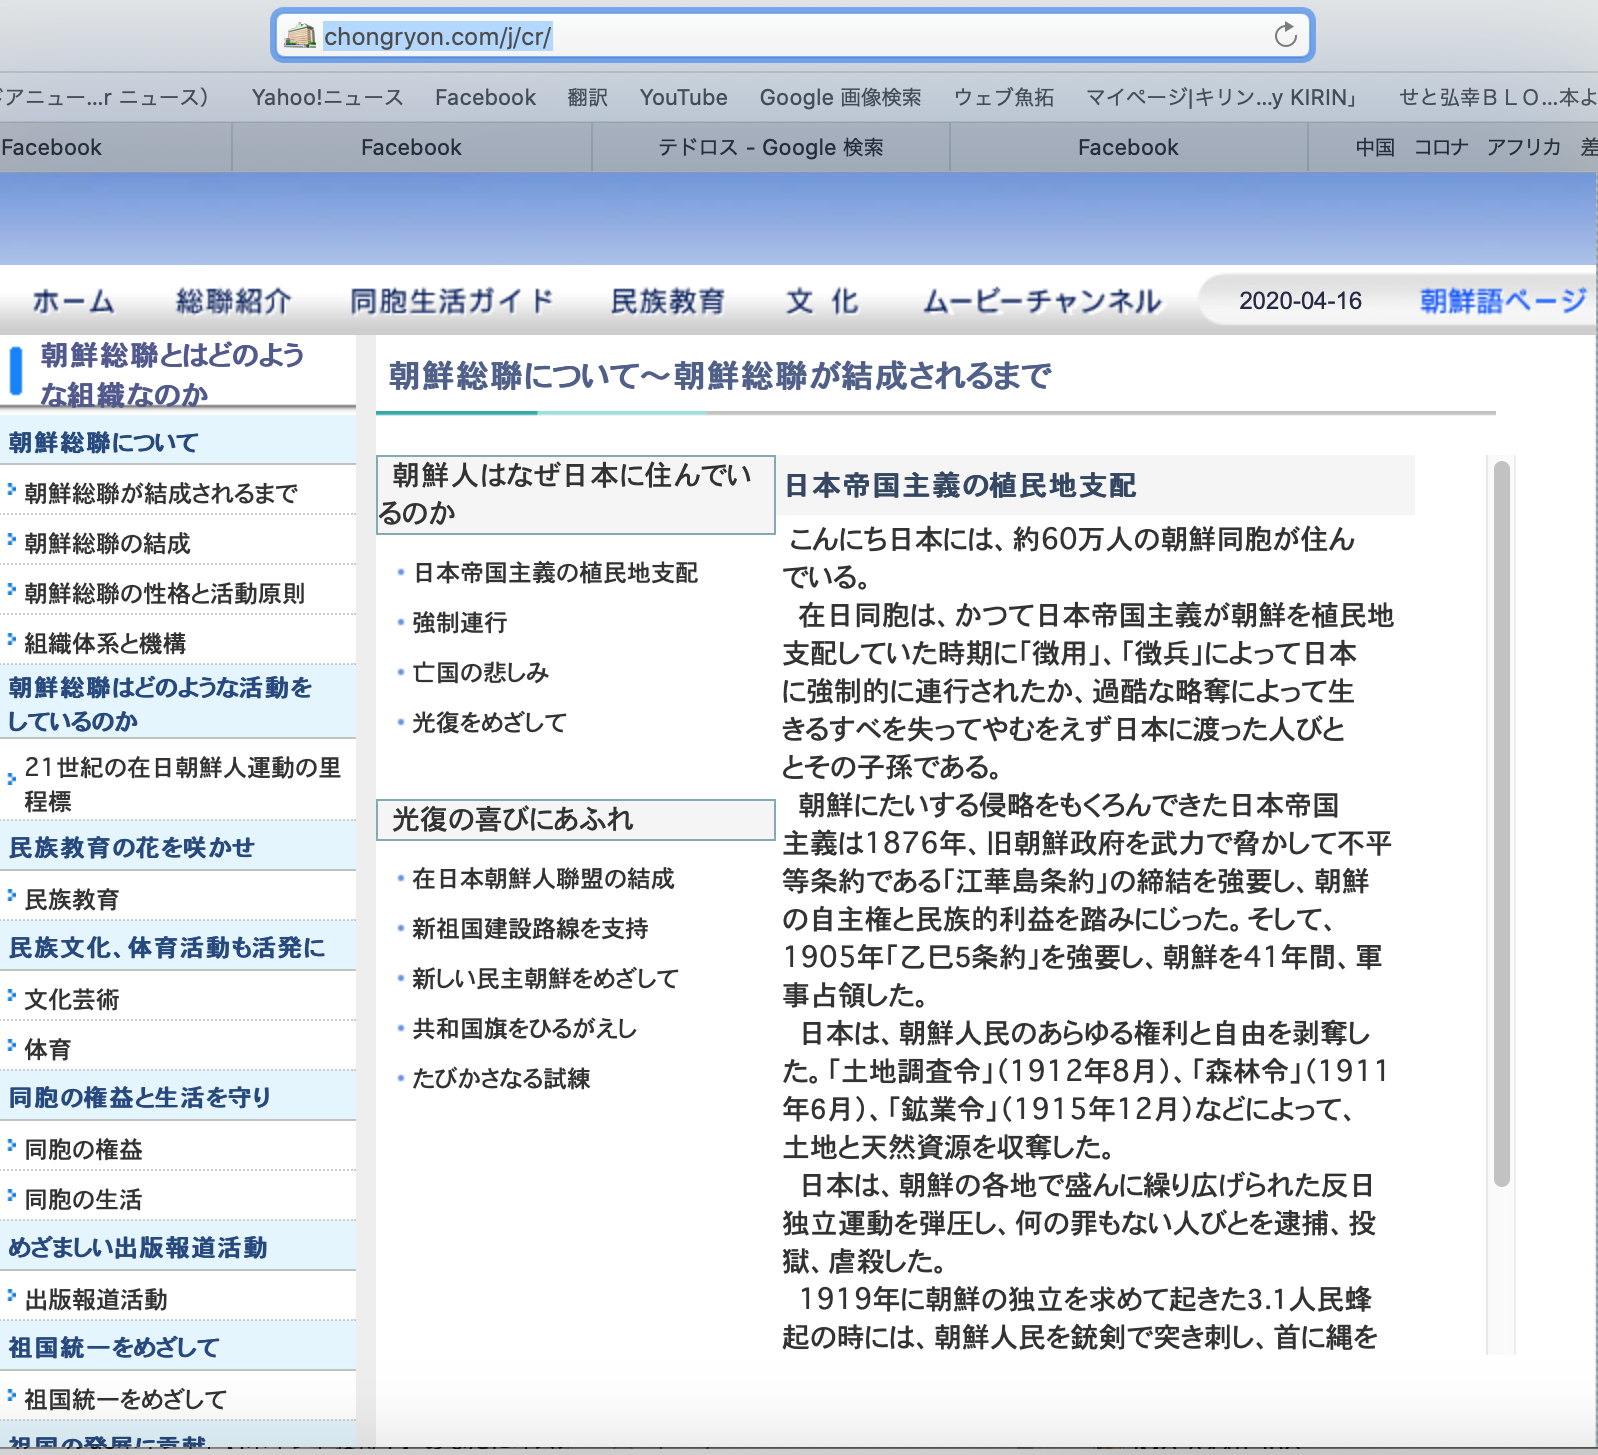Click sidebar heading 朝鮮総聯について
Screen dimensions: 1598x1455
tap(103, 442)
